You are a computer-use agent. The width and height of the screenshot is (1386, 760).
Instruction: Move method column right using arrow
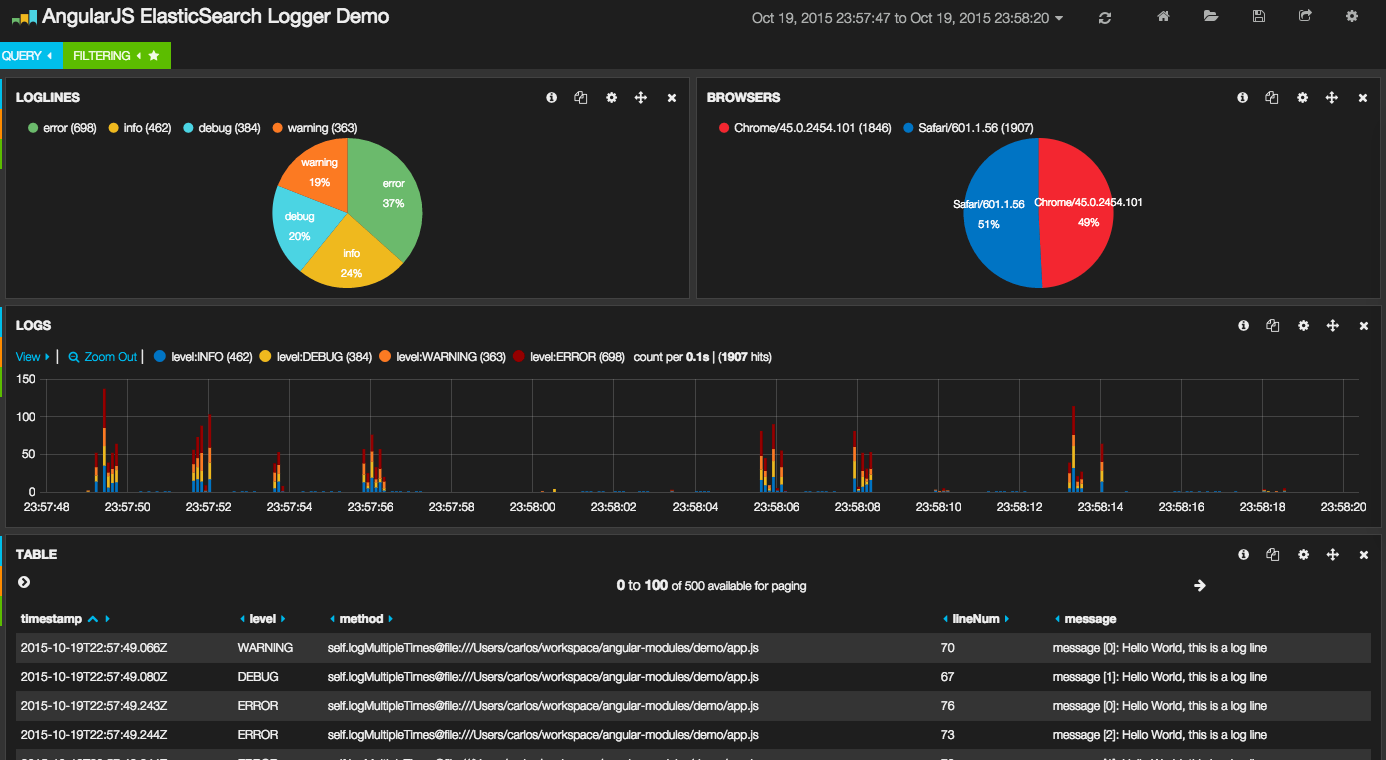[391, 620]
